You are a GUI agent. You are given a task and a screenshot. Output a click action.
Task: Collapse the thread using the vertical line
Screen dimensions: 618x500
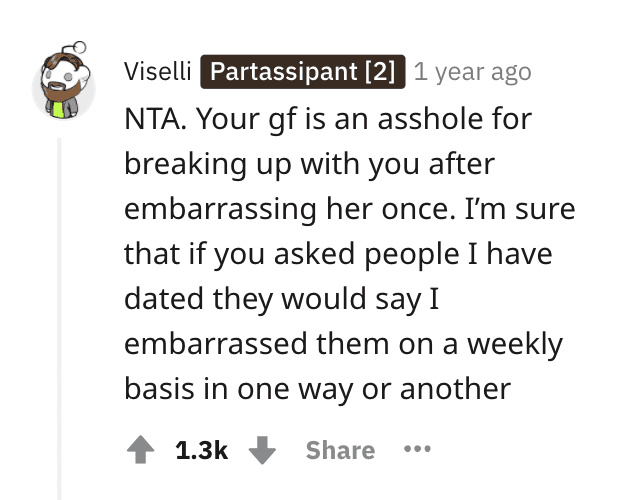[60, 318]
